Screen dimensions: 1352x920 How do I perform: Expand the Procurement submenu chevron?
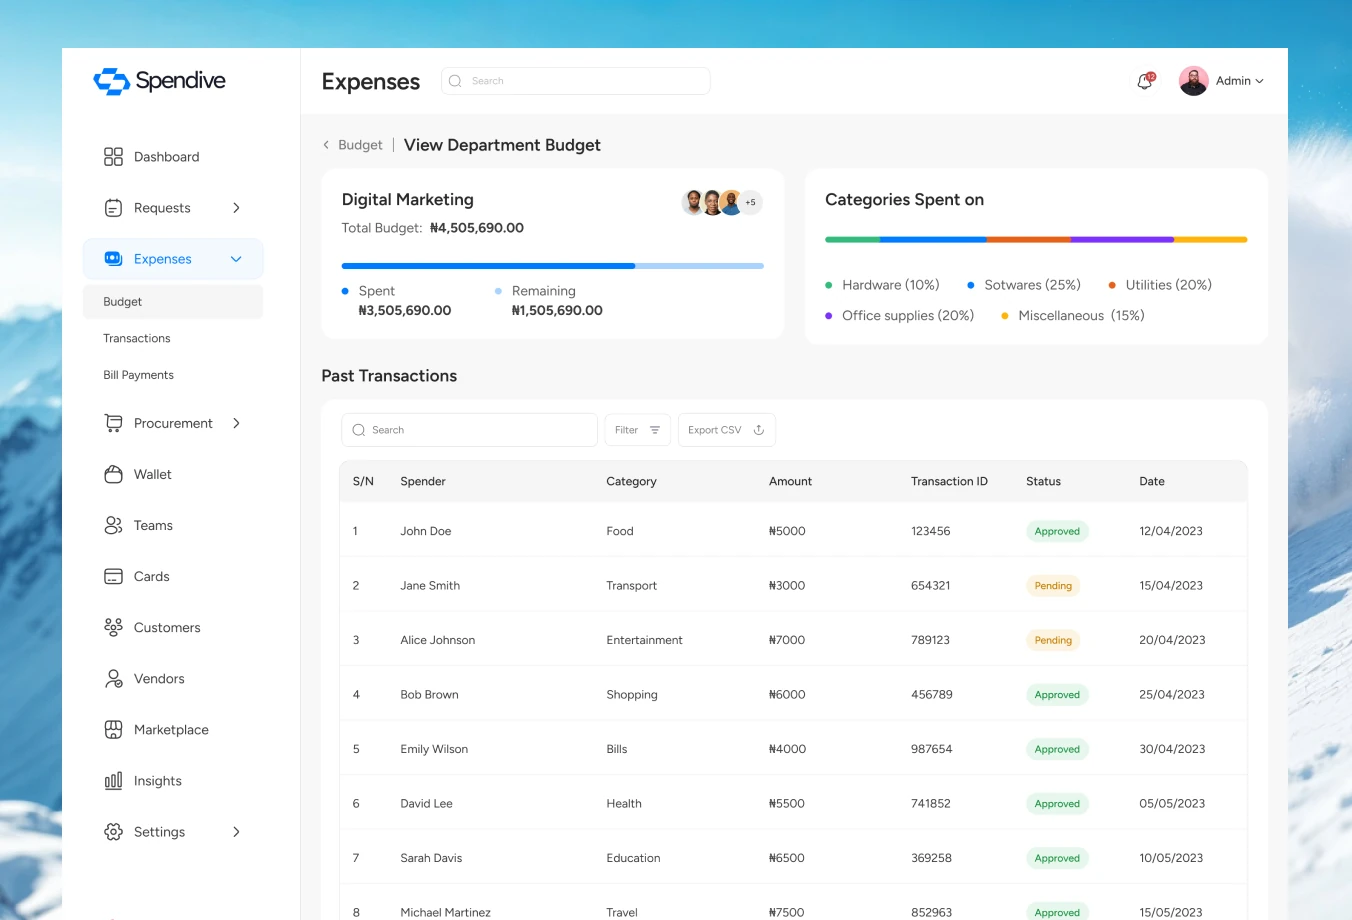pyautogui.click(x=236, y=423)
